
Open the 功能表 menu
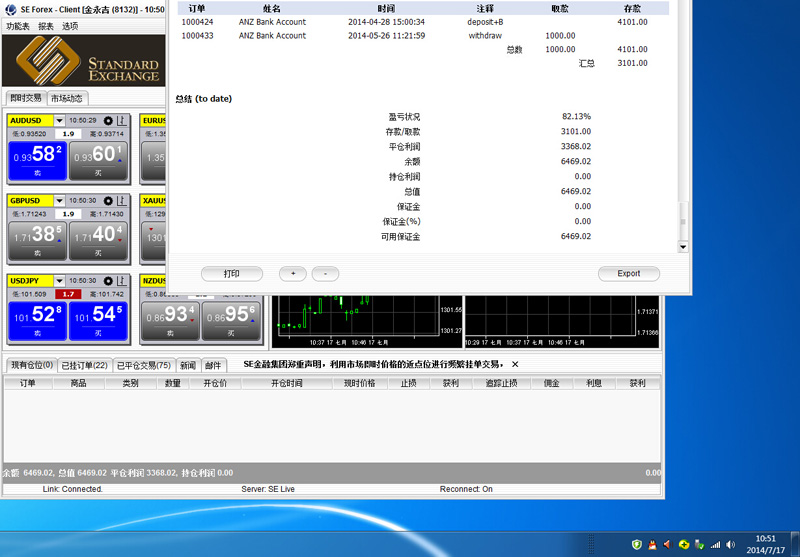[18, 26]
